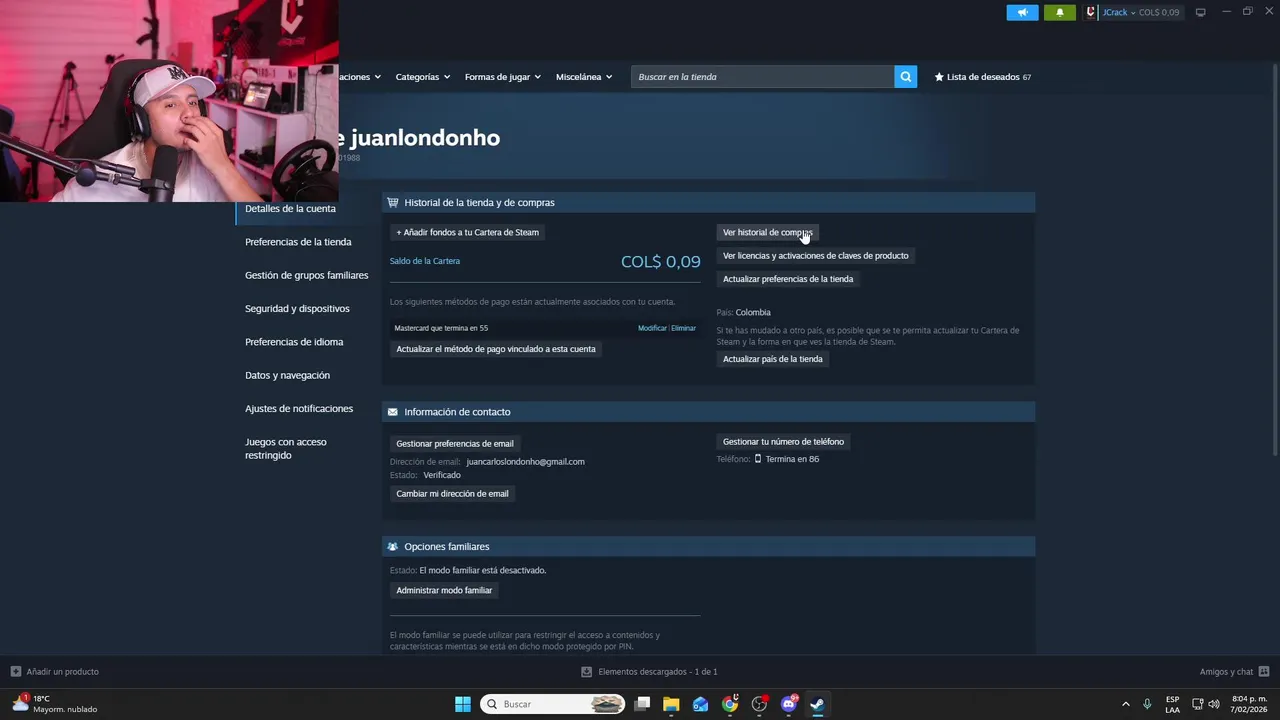Click Eliminar for the Mastercard
The width and height of the screenshot is (1280, 720).
(684, 328)
